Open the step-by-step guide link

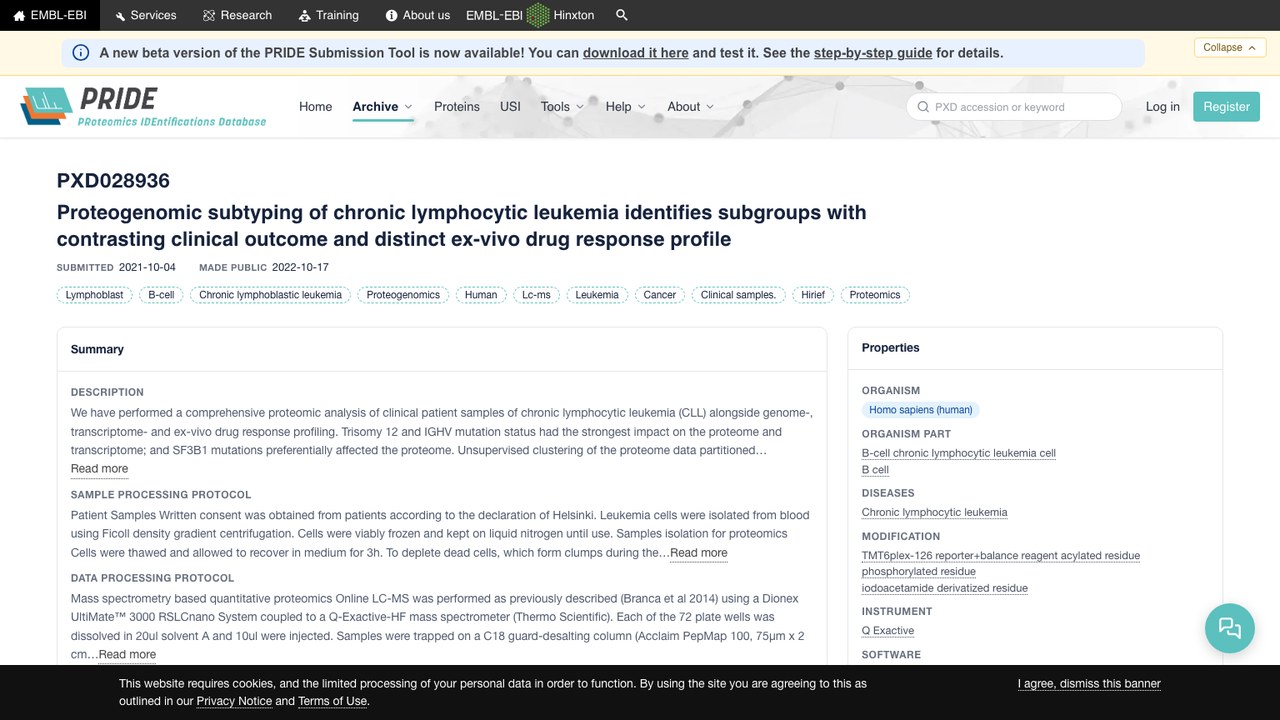[873, 53]
